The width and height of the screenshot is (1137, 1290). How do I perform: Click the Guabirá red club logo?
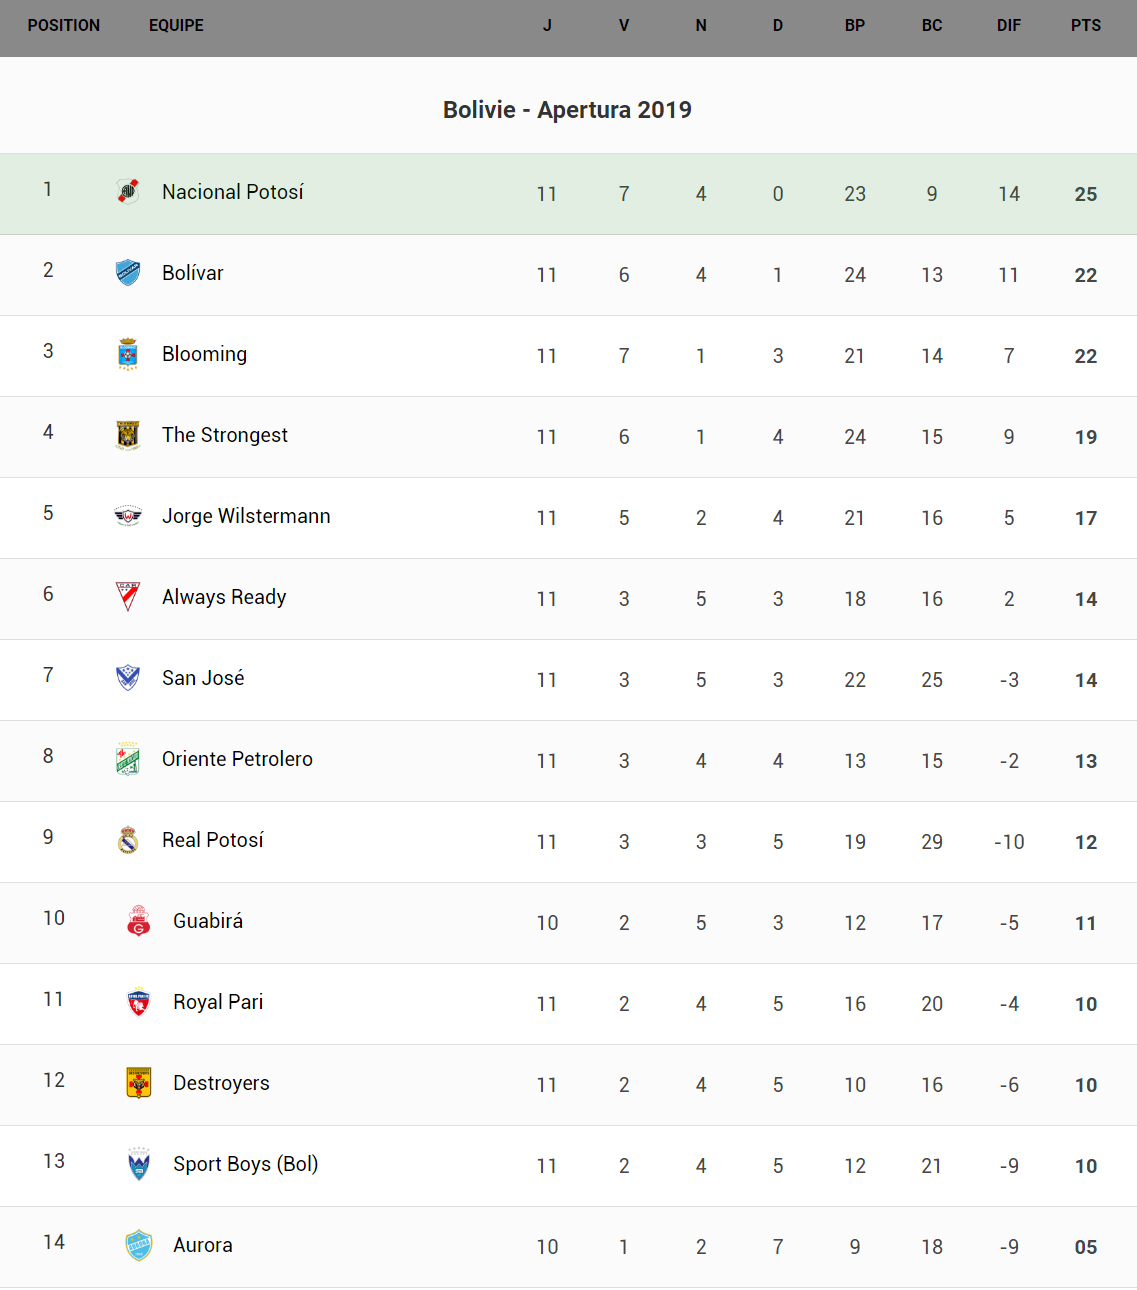[139, 921]
